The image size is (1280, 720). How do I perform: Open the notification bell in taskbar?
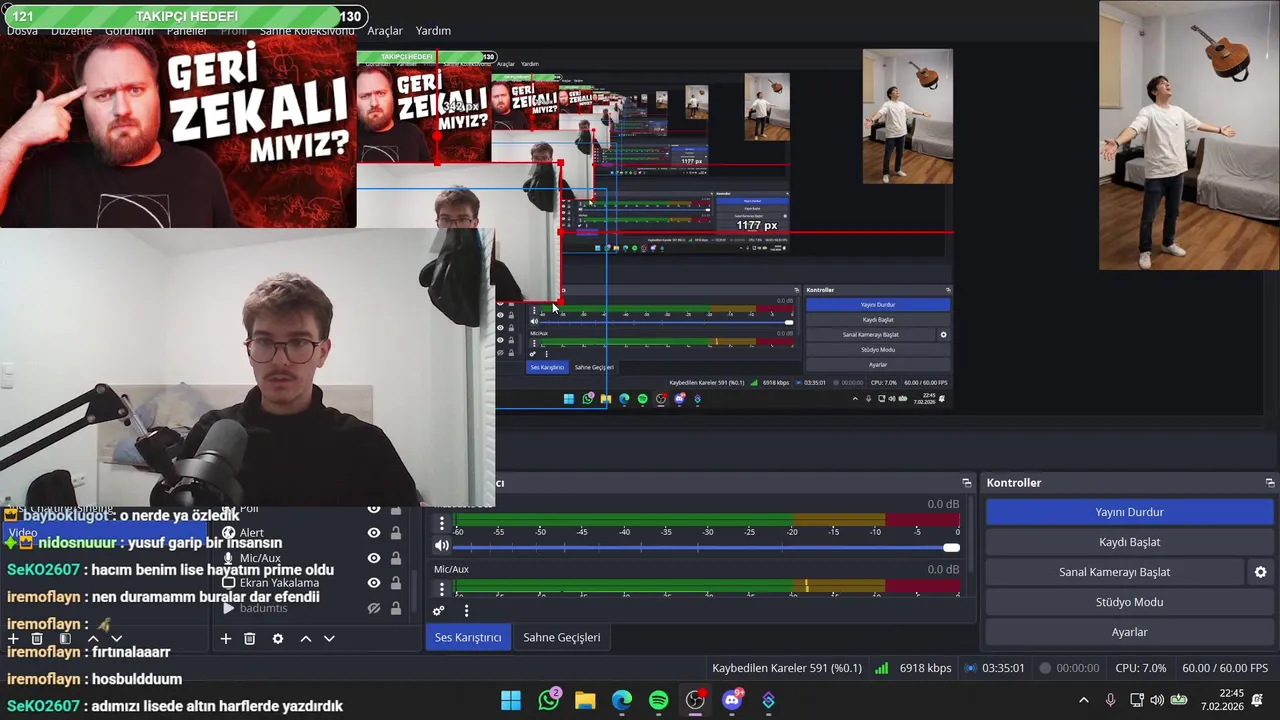point(1257,700)
